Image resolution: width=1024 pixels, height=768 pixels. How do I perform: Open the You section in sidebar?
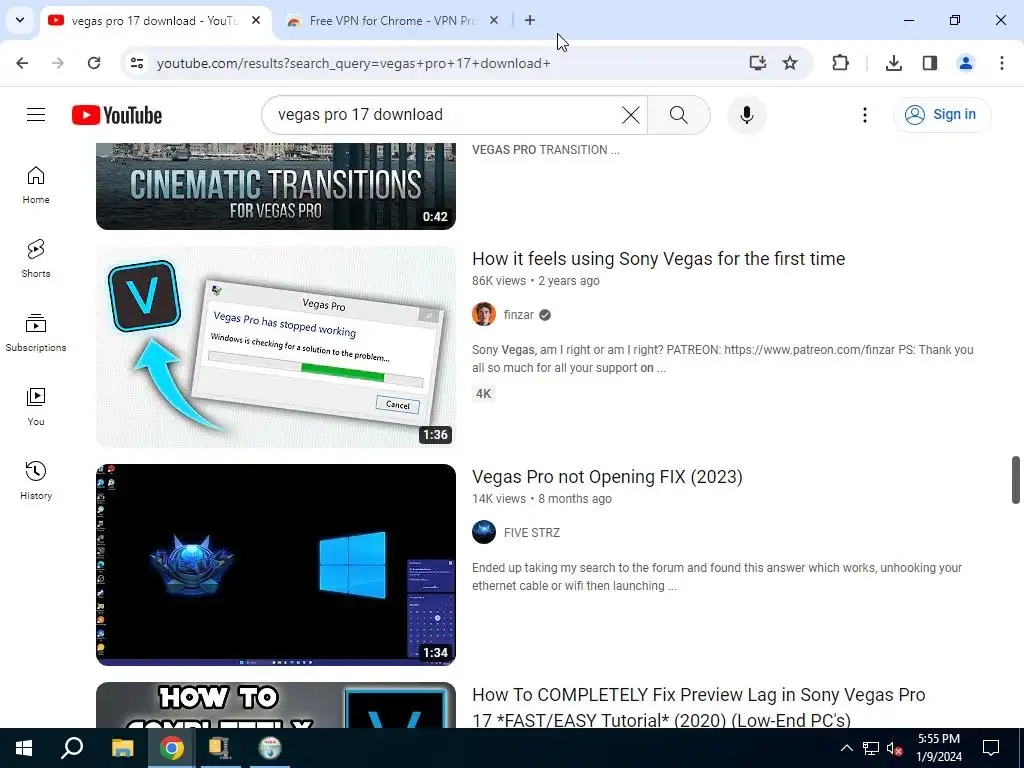pyautogui.click(x=36, y=407)
